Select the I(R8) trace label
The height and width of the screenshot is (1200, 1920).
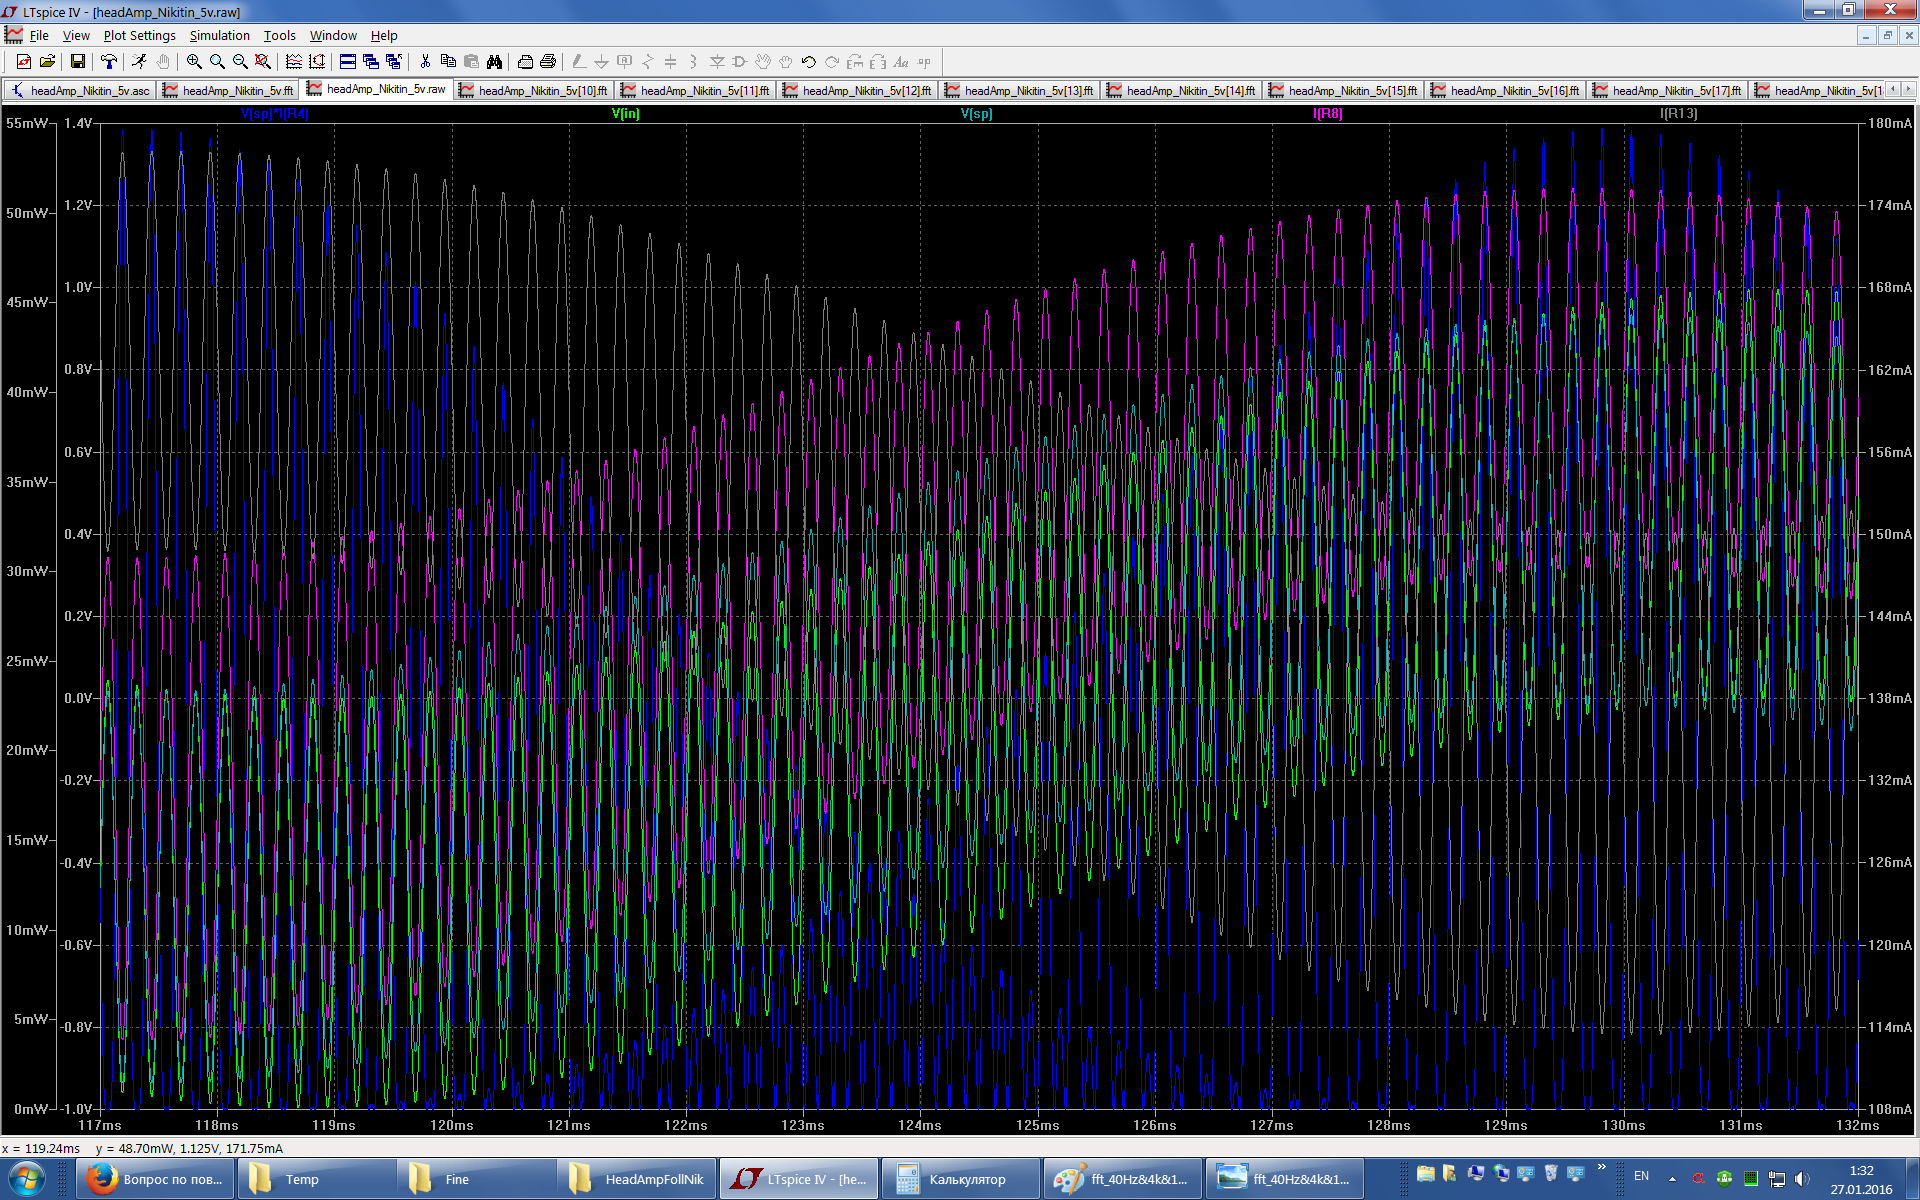coord(1327,114)
